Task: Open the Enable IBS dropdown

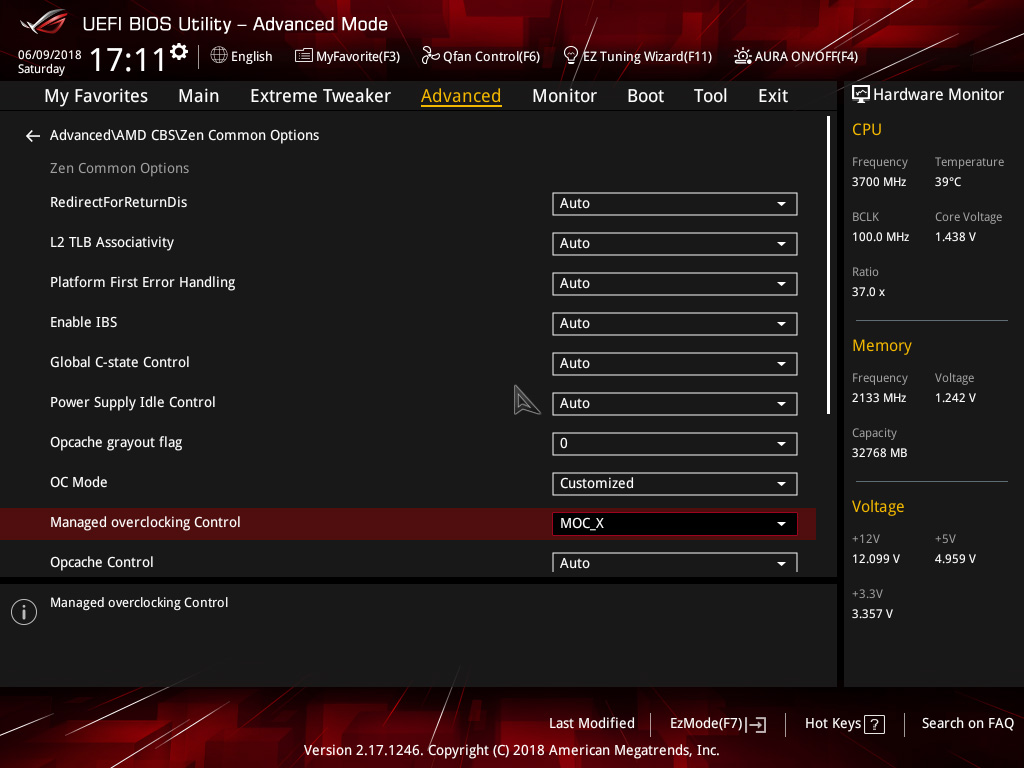Action: point(675,323)
